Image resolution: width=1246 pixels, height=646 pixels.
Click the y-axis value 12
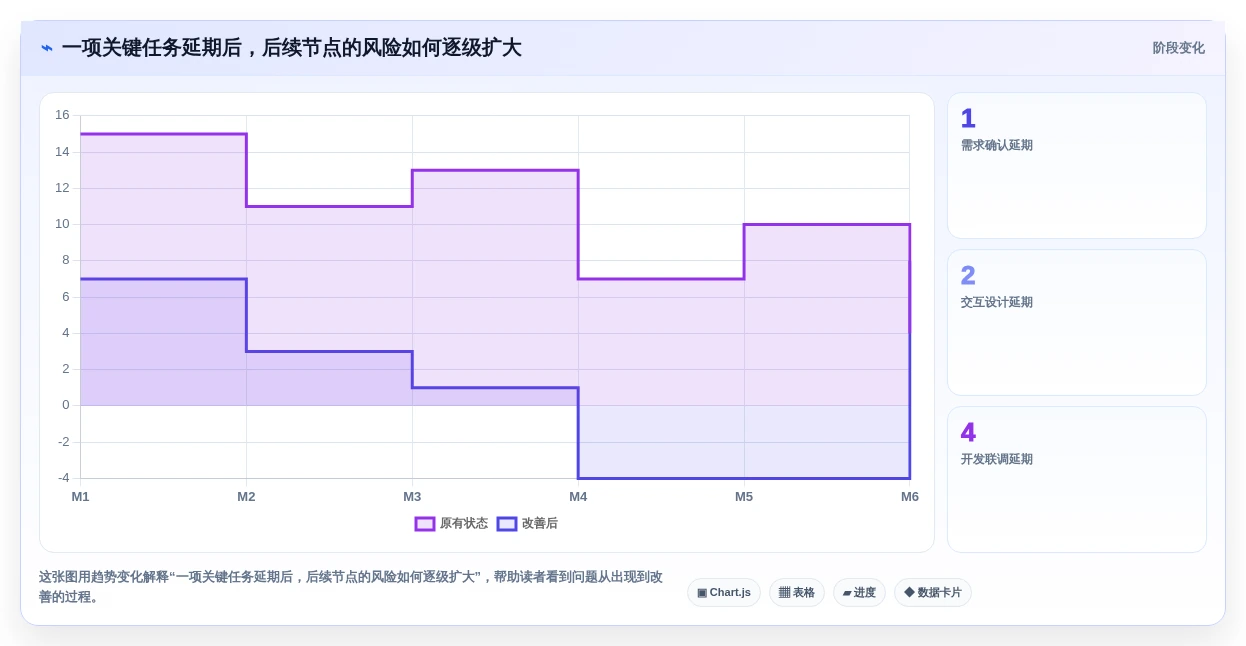62,188
